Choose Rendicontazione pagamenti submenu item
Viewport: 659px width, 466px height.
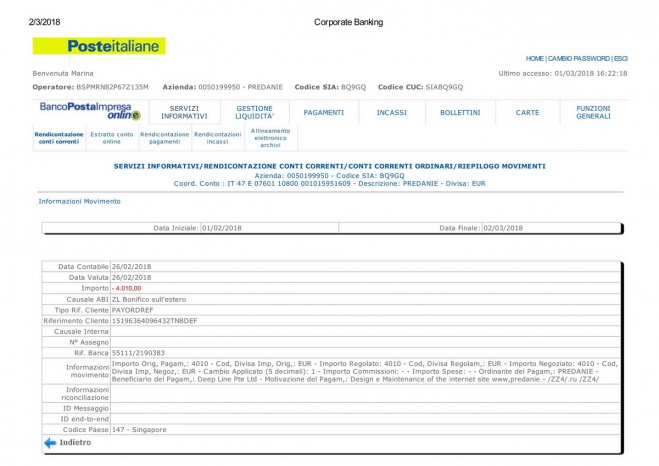[164, 138]
